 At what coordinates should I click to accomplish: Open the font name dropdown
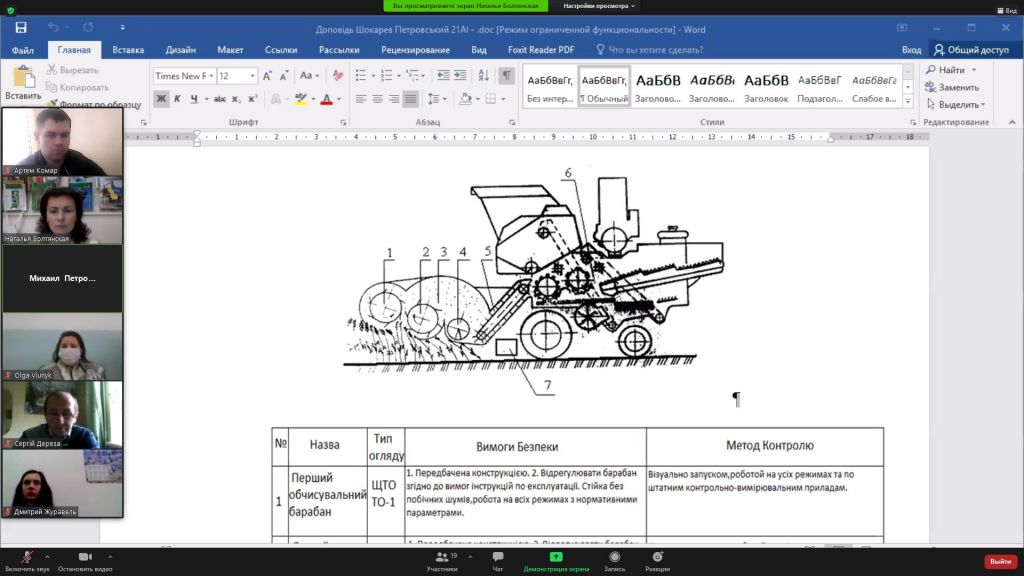tap(211, 76)
